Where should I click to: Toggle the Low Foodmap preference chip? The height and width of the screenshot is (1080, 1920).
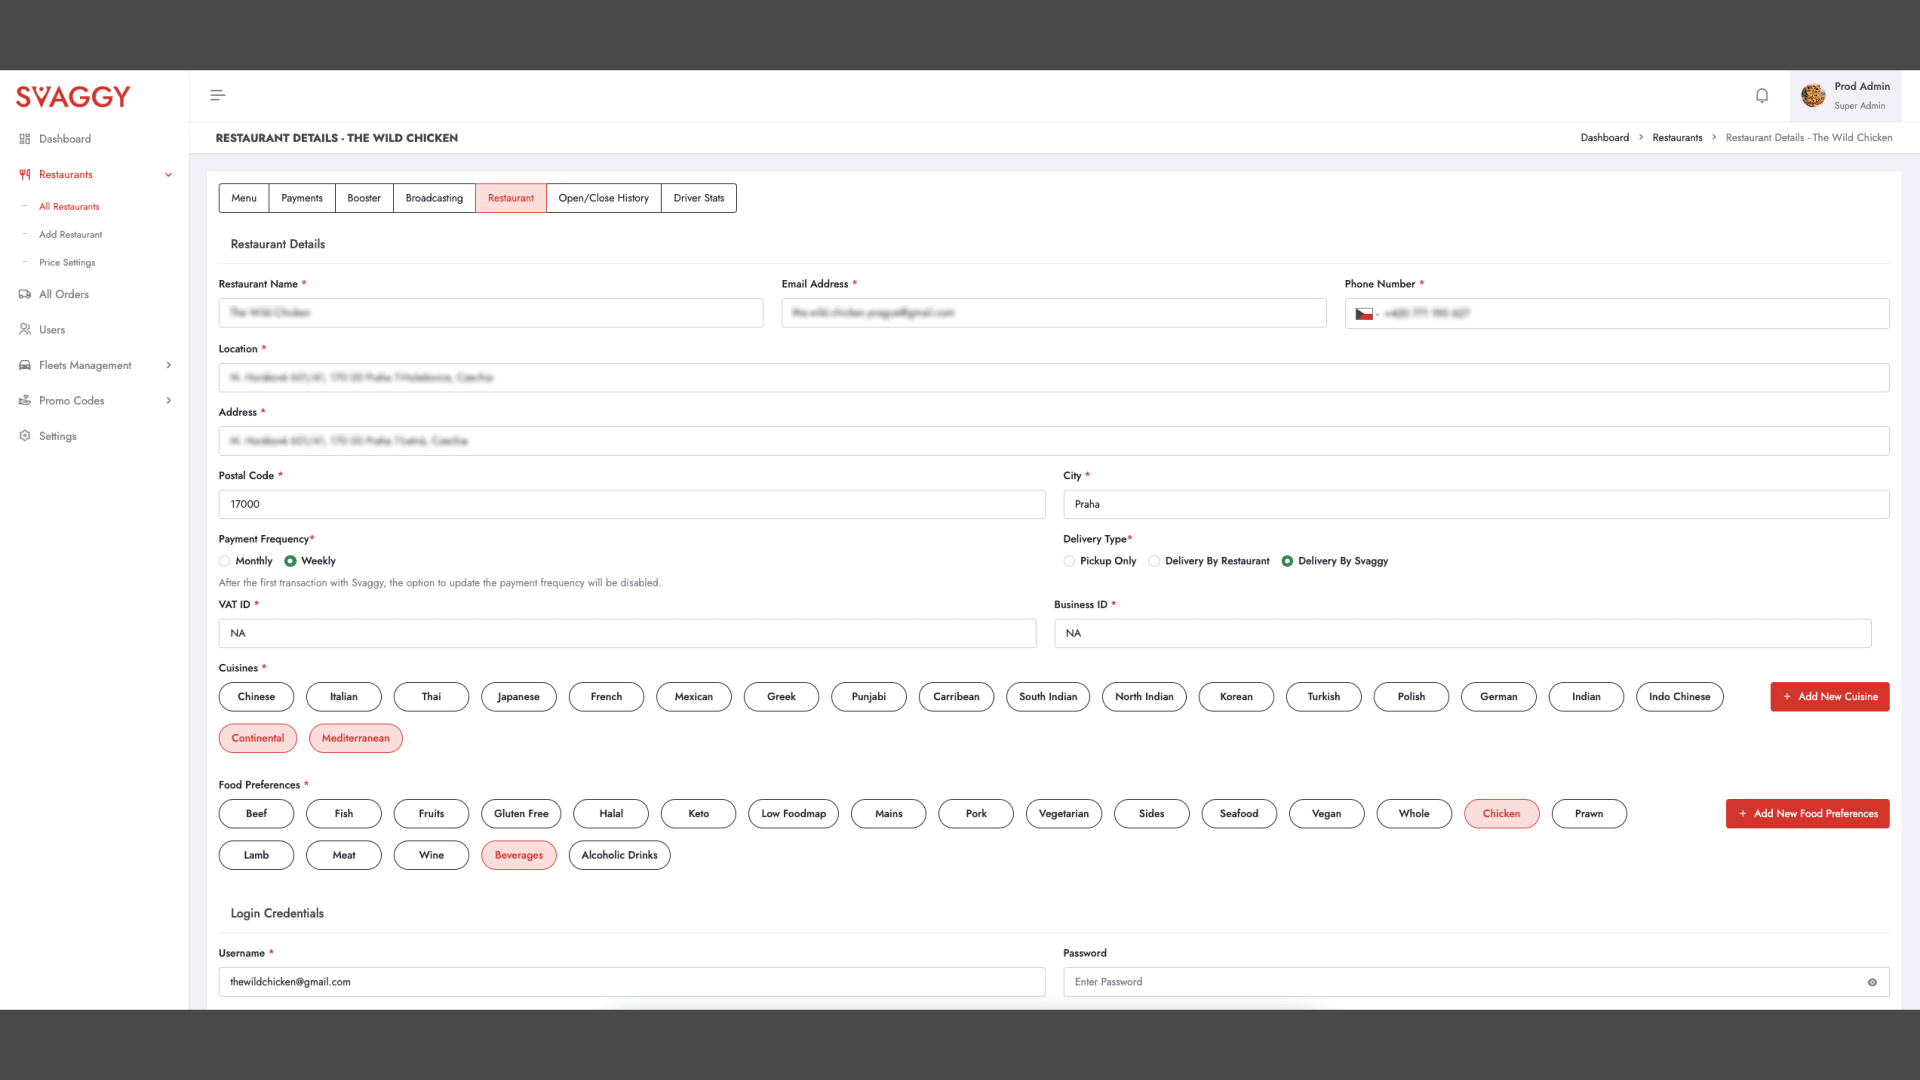pos(794,814)
